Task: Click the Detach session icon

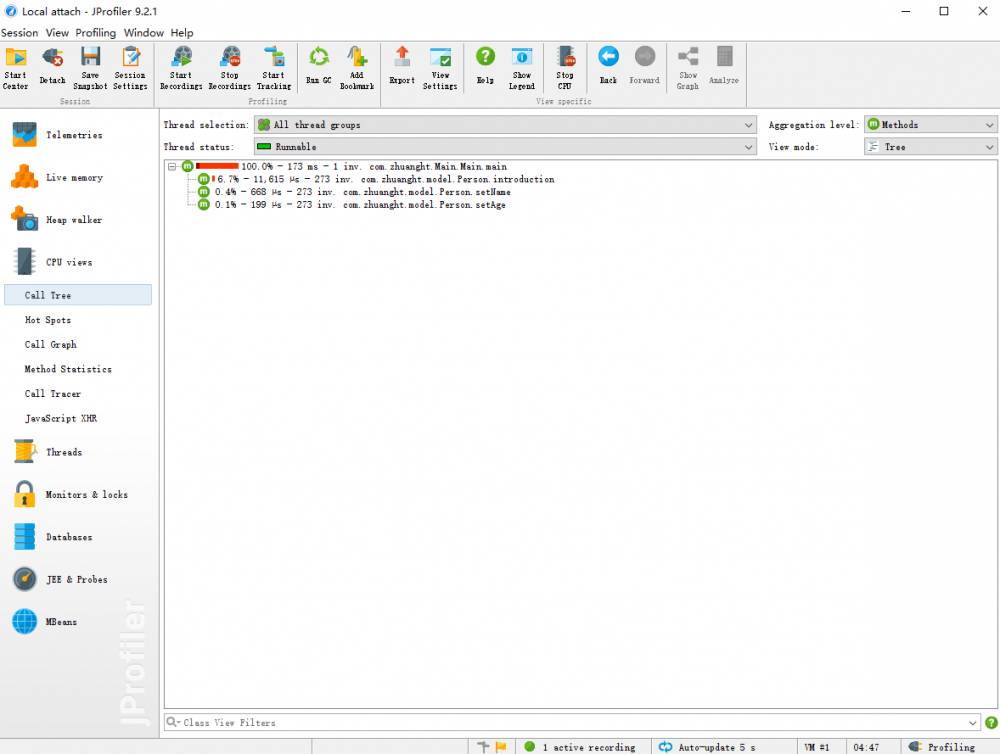Action: 52,68
